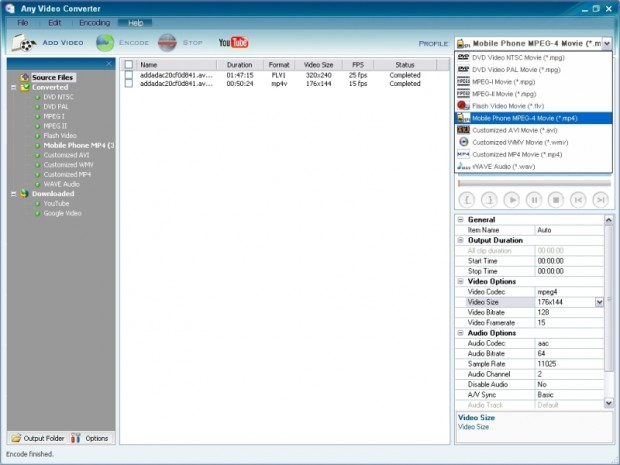Click the Play button in preview
Screen dimensions: 620x465
point(512,200)
